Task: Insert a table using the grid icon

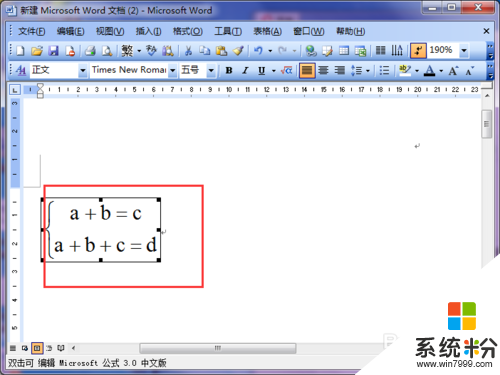Action: [344, 51]
